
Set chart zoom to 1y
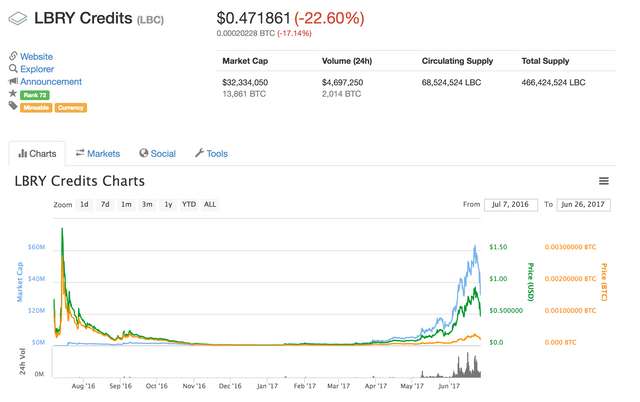pyautogui.click(x=168, y=204)
